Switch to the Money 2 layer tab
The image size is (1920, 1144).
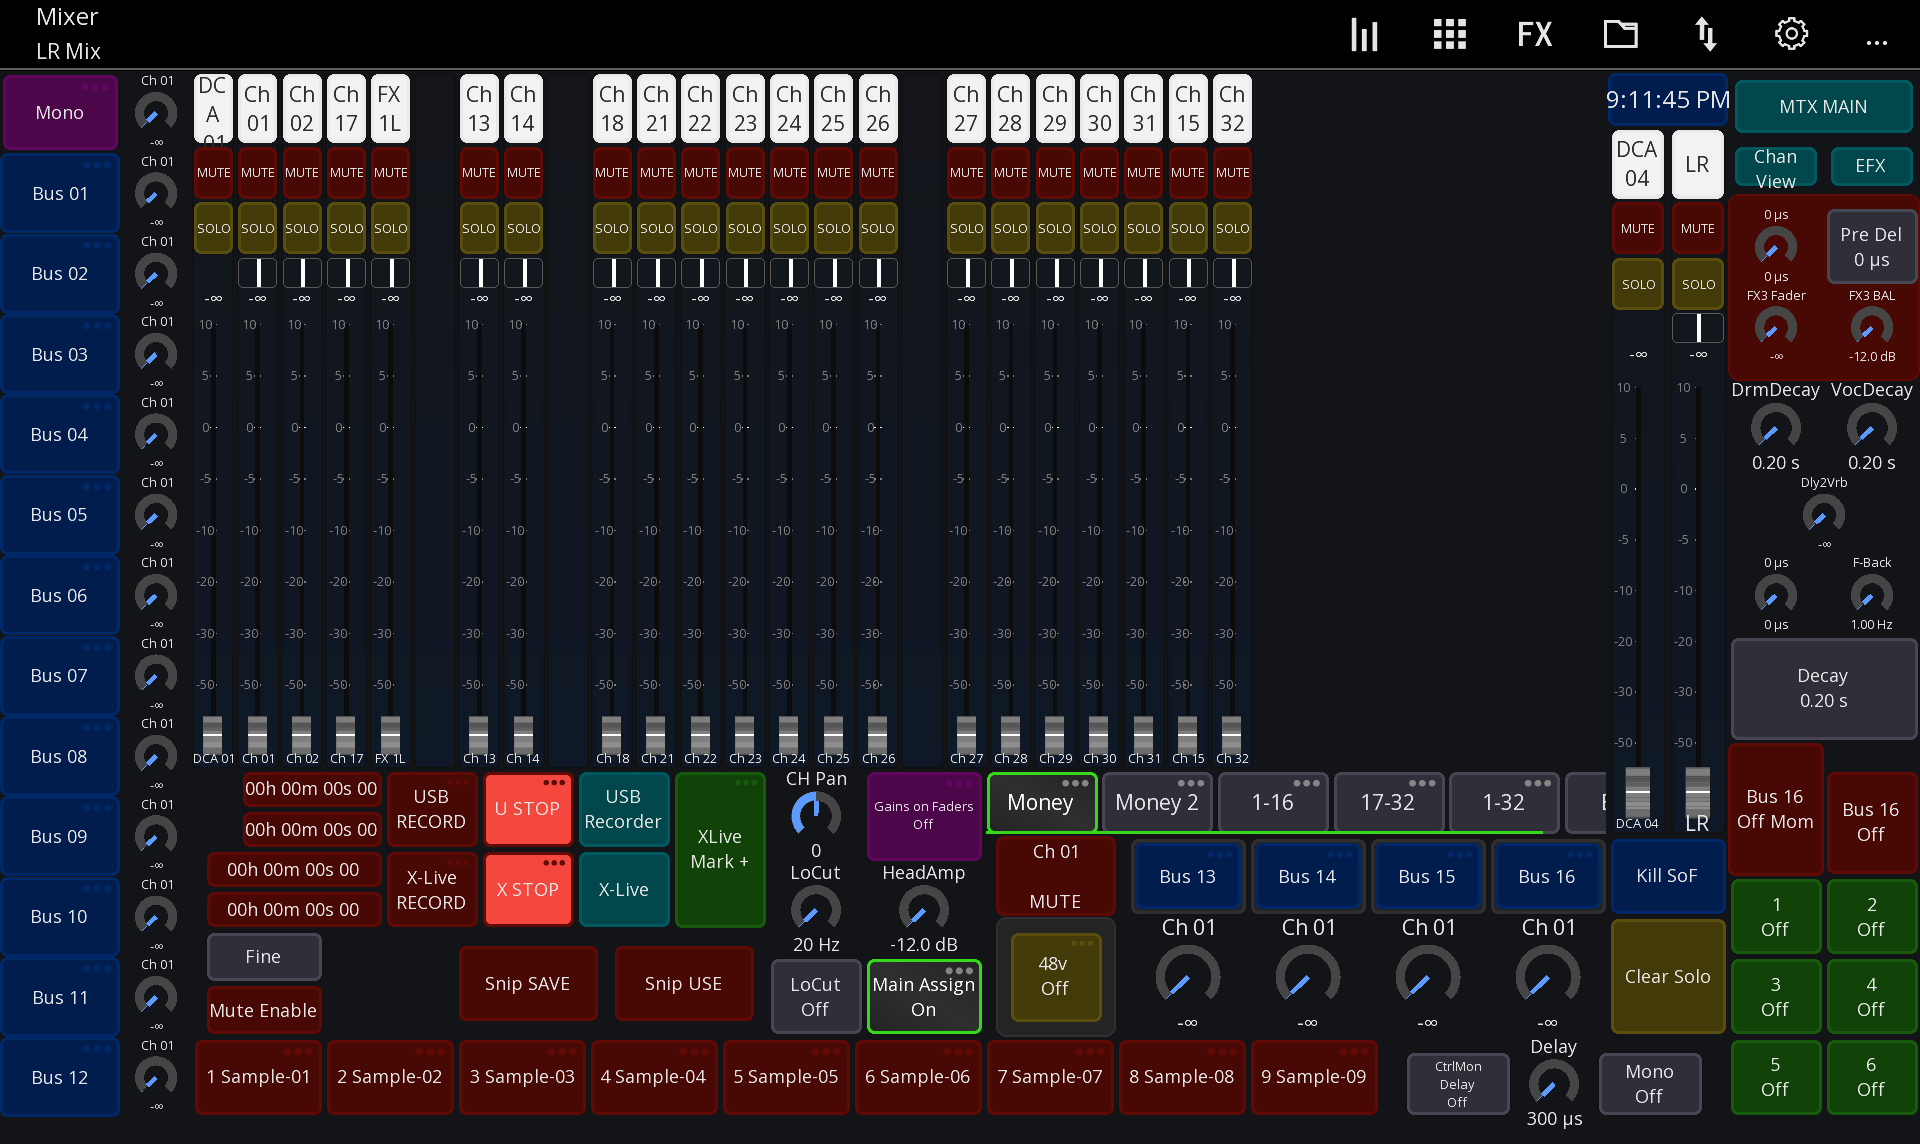(x=1157, y=802)
